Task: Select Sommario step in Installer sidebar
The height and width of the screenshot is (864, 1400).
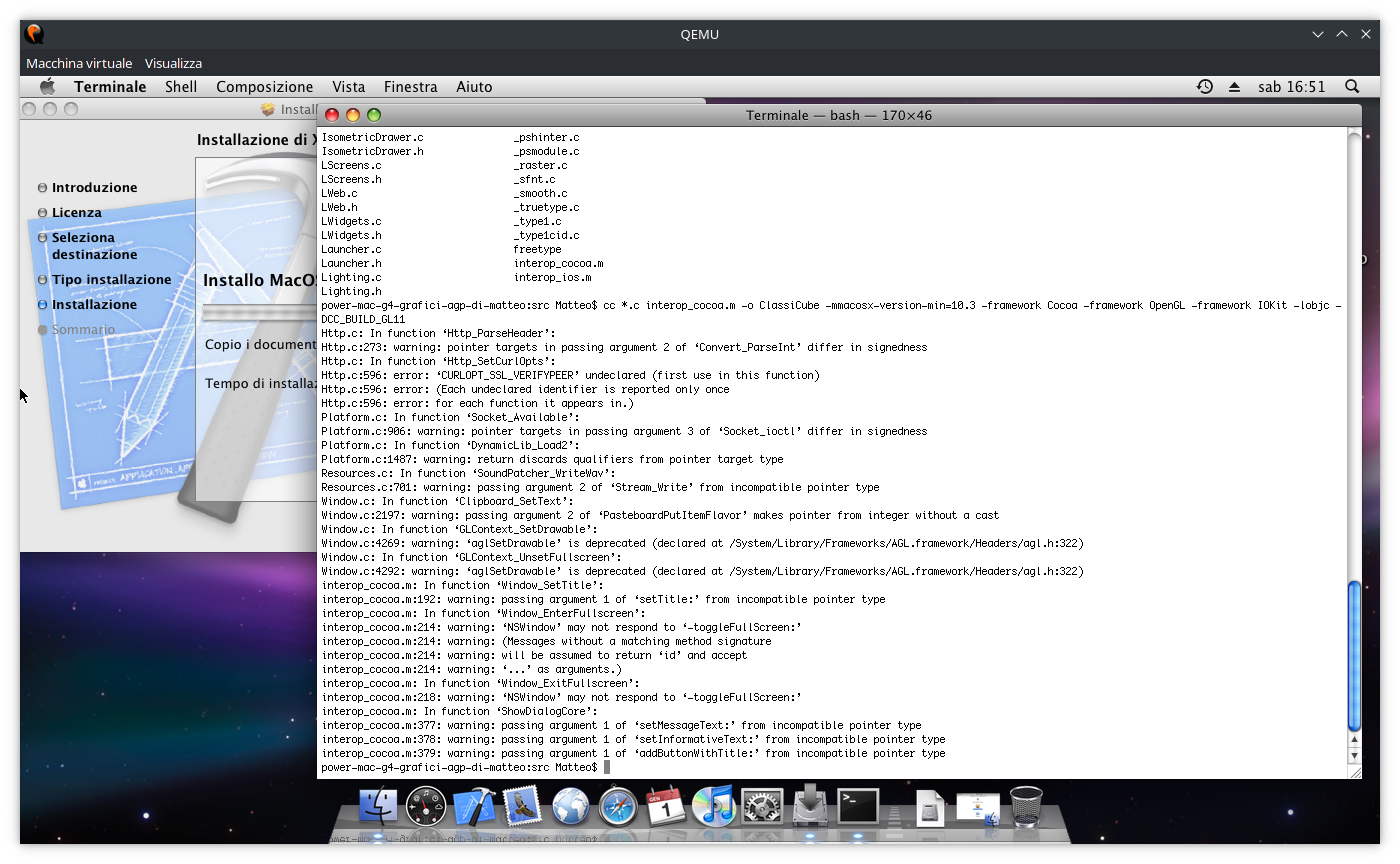Action: [x=84, y=329]
